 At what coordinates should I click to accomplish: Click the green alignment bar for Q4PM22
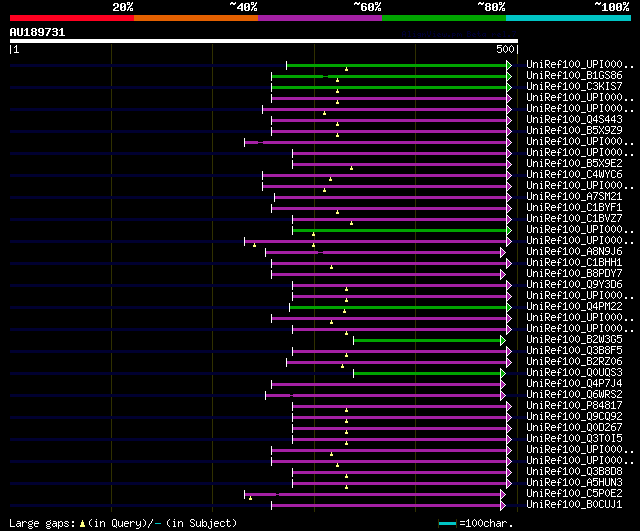(x=398, y=307)
